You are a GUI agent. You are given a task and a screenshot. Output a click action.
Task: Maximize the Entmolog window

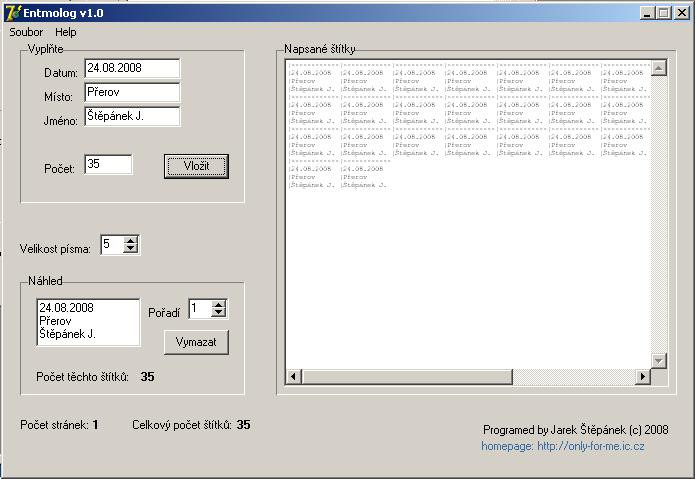[x=664, y=13]
